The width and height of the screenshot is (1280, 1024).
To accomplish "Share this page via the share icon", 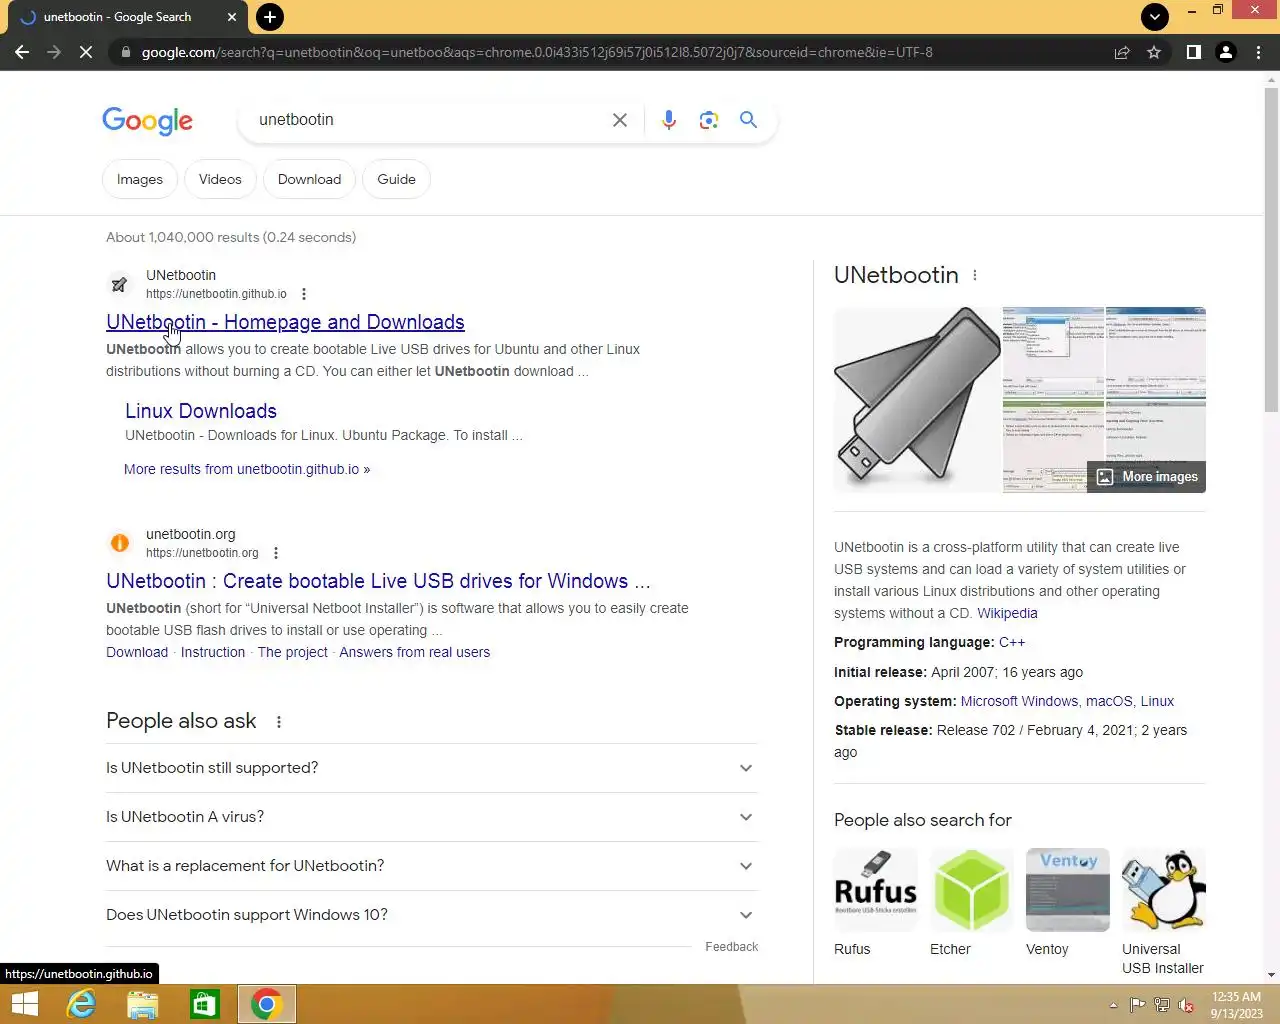I will point(1122,52).
